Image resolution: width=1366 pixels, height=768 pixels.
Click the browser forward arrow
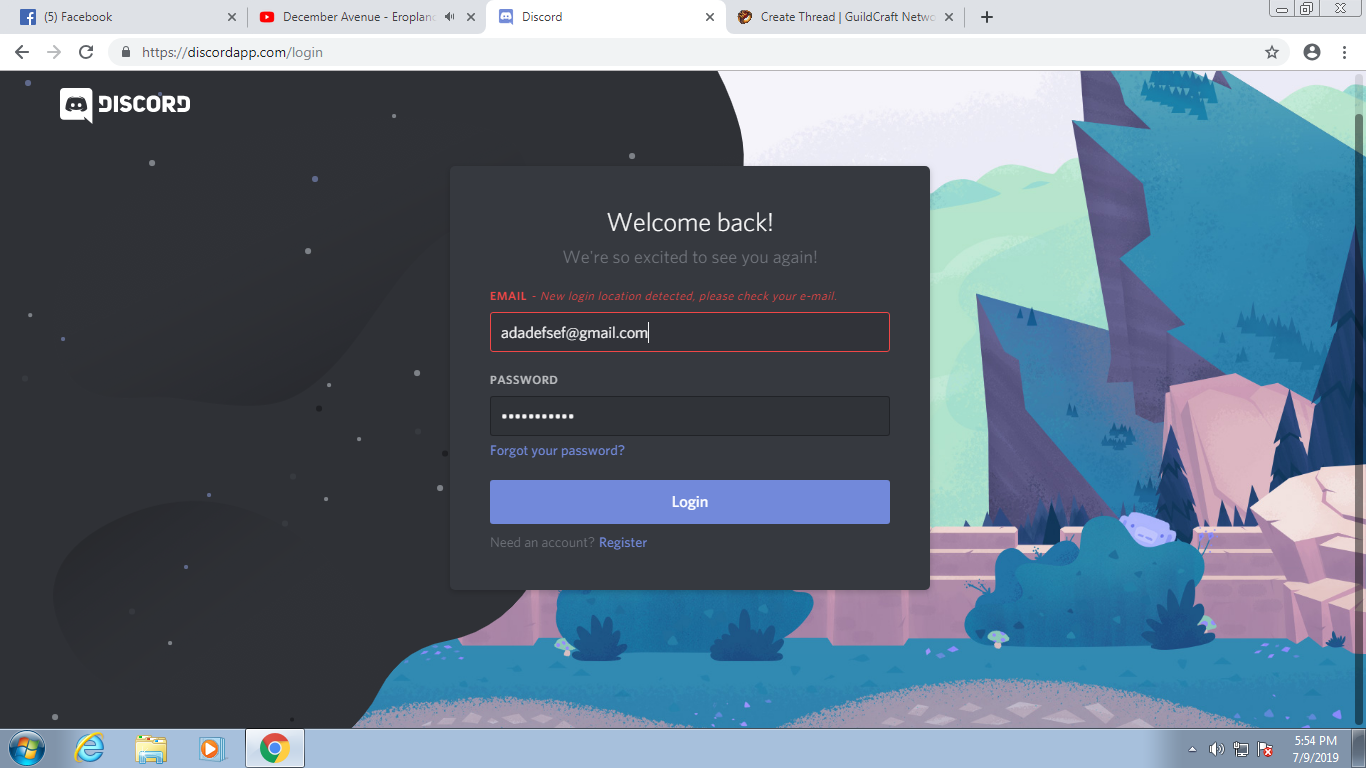(x=54, y=52)
